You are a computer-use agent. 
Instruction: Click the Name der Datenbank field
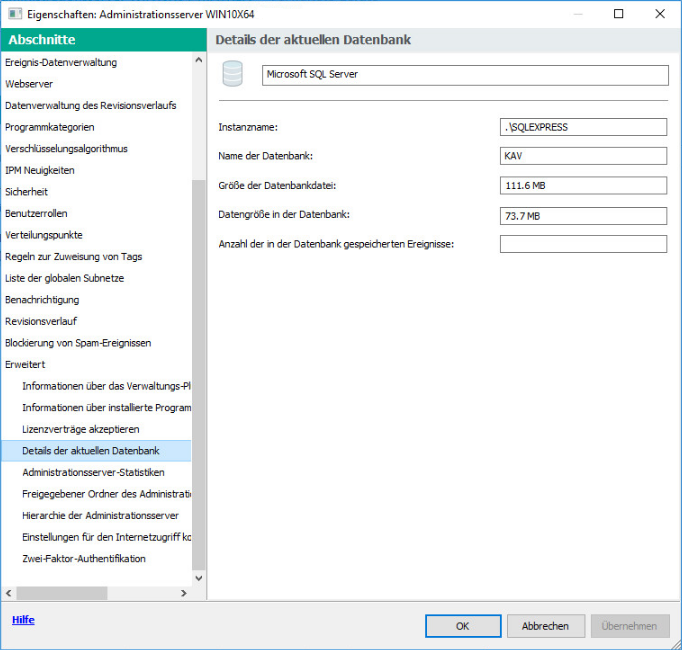(x=583, y=156)
